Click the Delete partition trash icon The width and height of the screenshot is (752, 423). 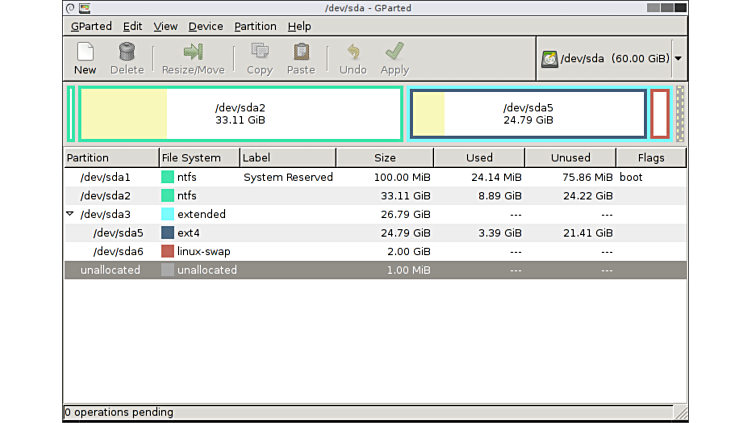point(127,52)
